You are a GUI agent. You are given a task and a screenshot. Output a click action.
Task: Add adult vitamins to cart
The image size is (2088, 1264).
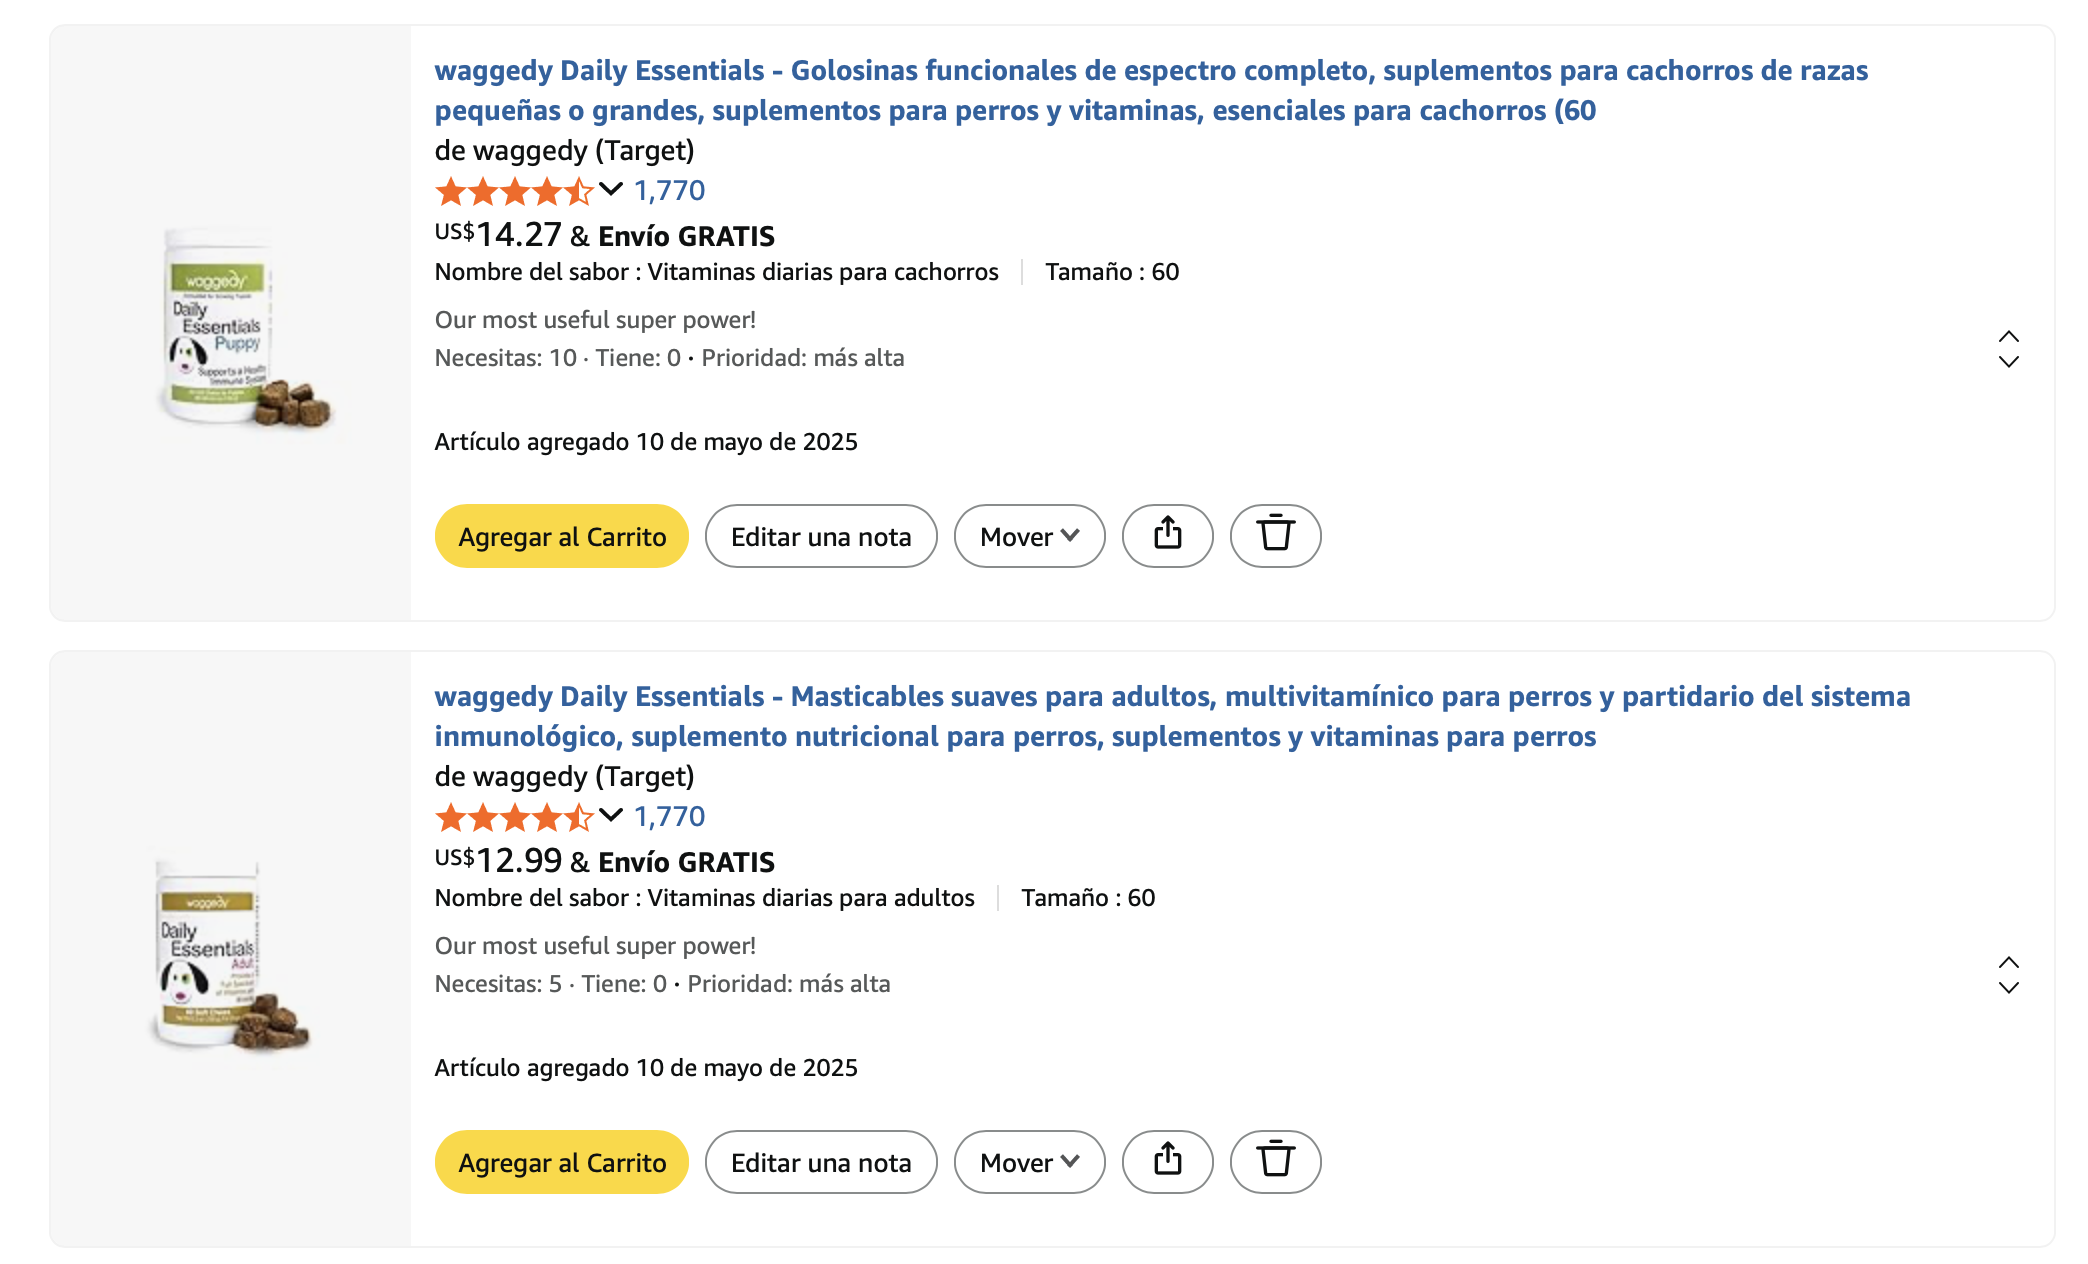click(562, 1162)
